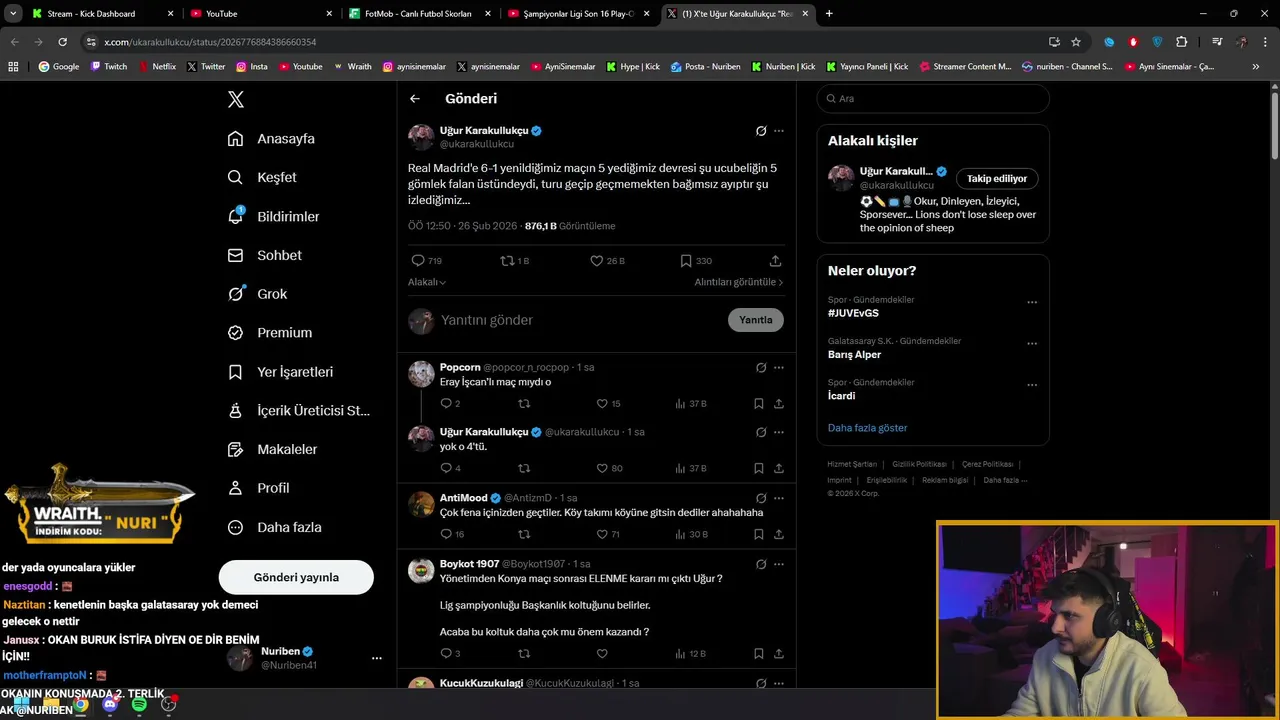Share the main post

click(x=775, y=261)
